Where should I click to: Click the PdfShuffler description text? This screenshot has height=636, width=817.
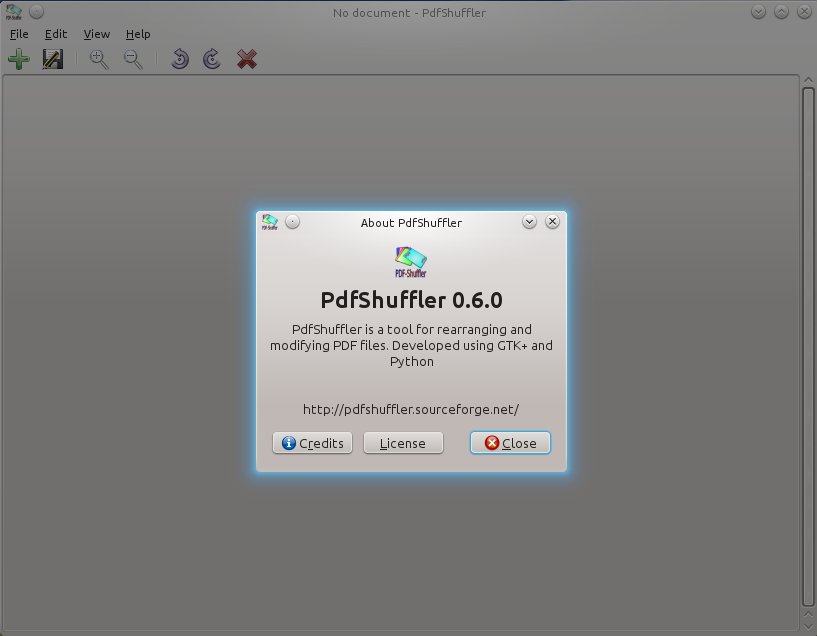(x=411, y=345)
